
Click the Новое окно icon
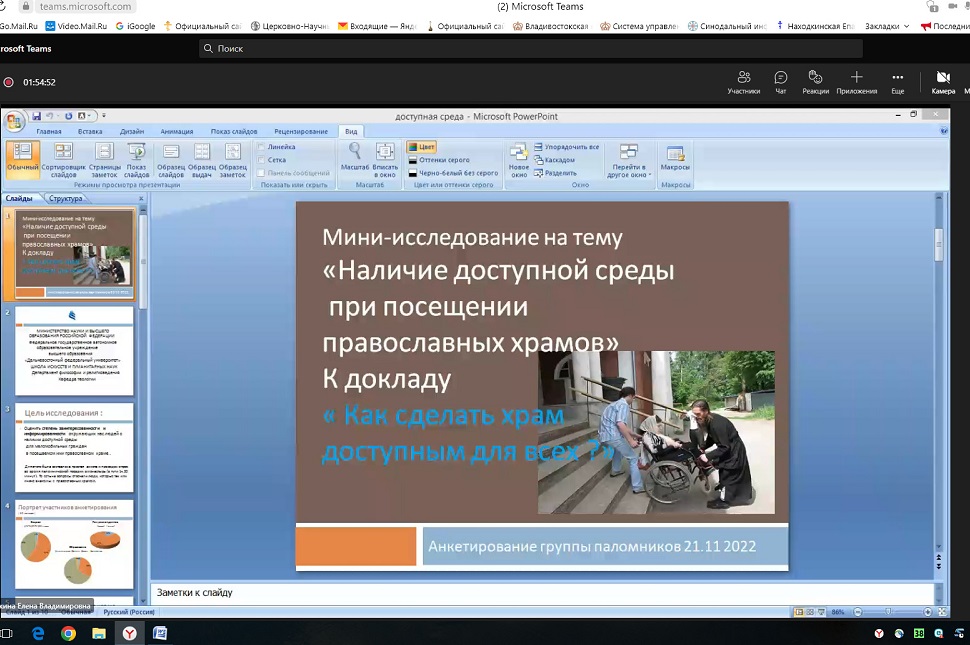point(518,152)
